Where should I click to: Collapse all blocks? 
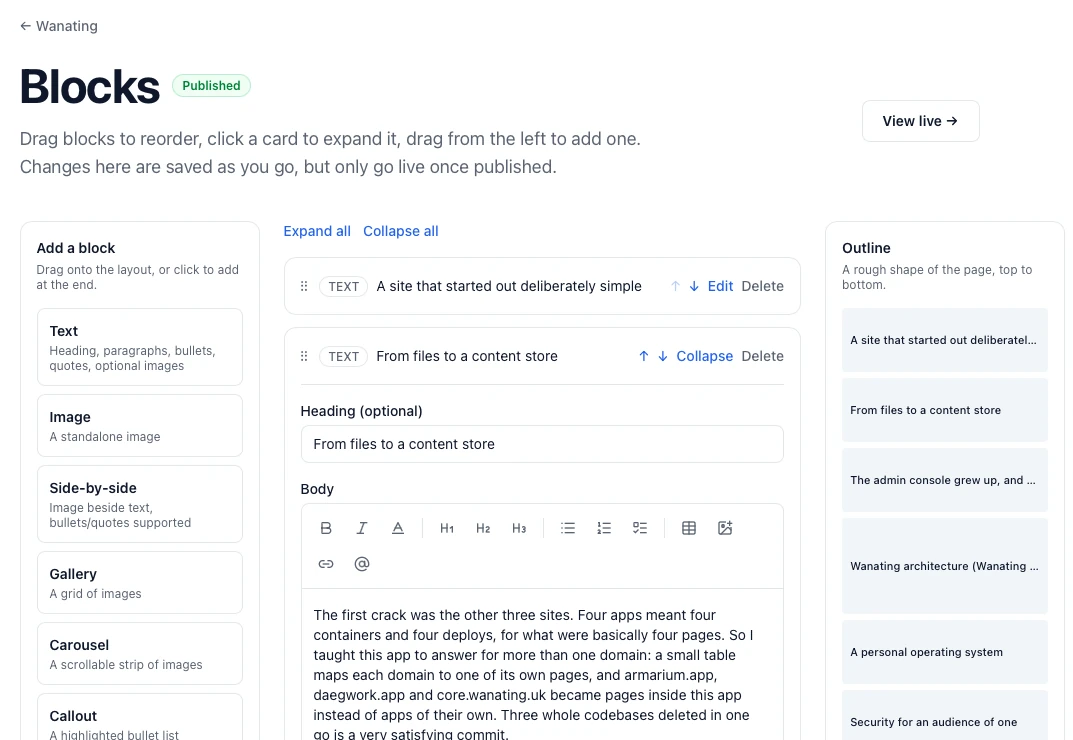pyautogui.click(x=400, y=231)
